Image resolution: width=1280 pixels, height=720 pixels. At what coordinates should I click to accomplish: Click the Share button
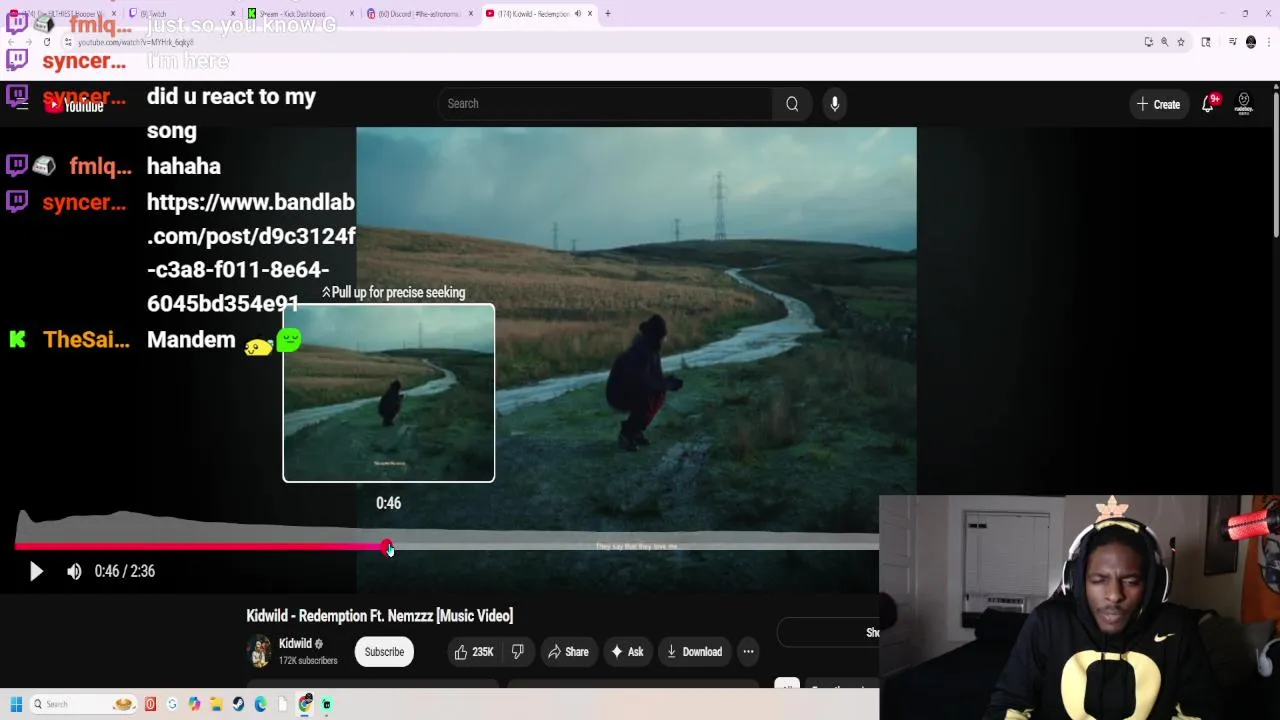568,652
